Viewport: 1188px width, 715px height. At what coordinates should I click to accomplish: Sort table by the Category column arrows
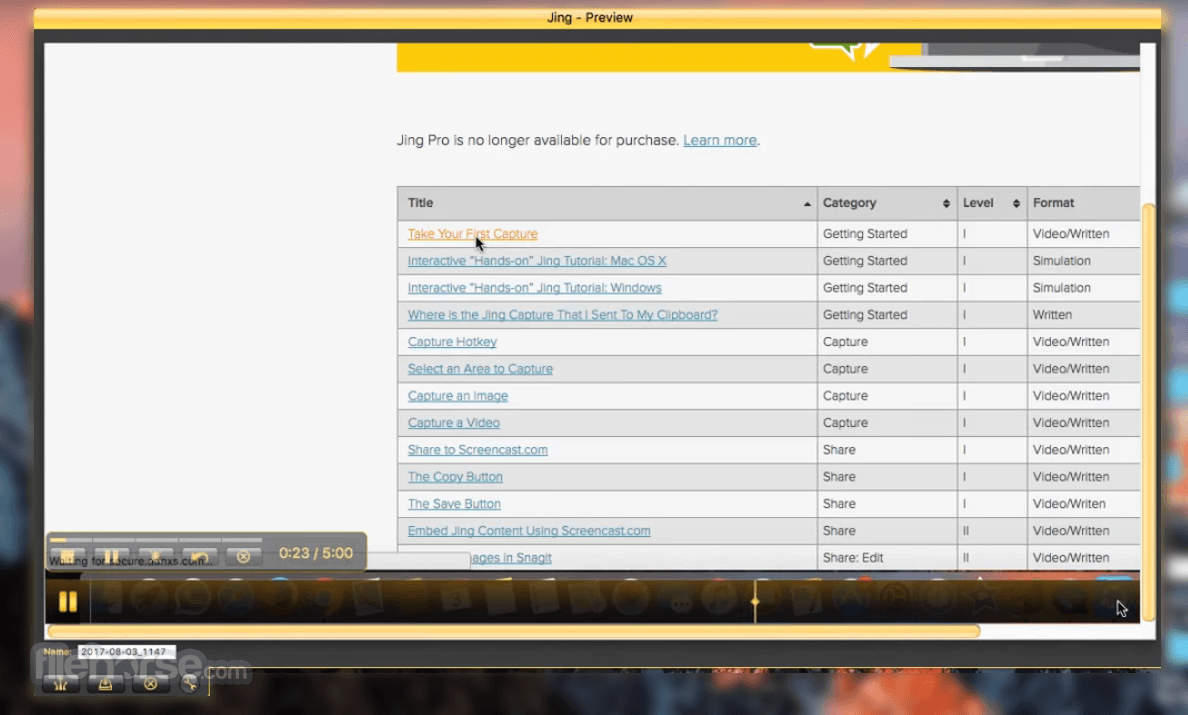click(946, 203)
